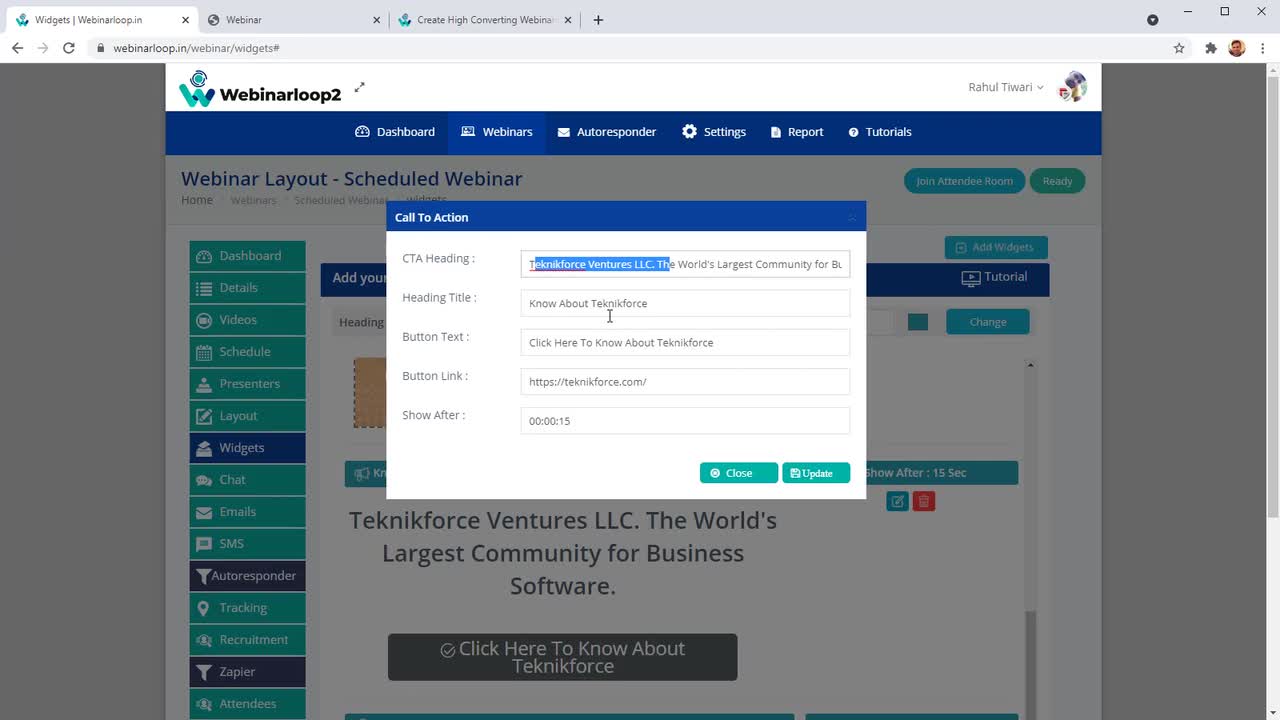
Task: Click the Heading Title input field
Action: 685,303
